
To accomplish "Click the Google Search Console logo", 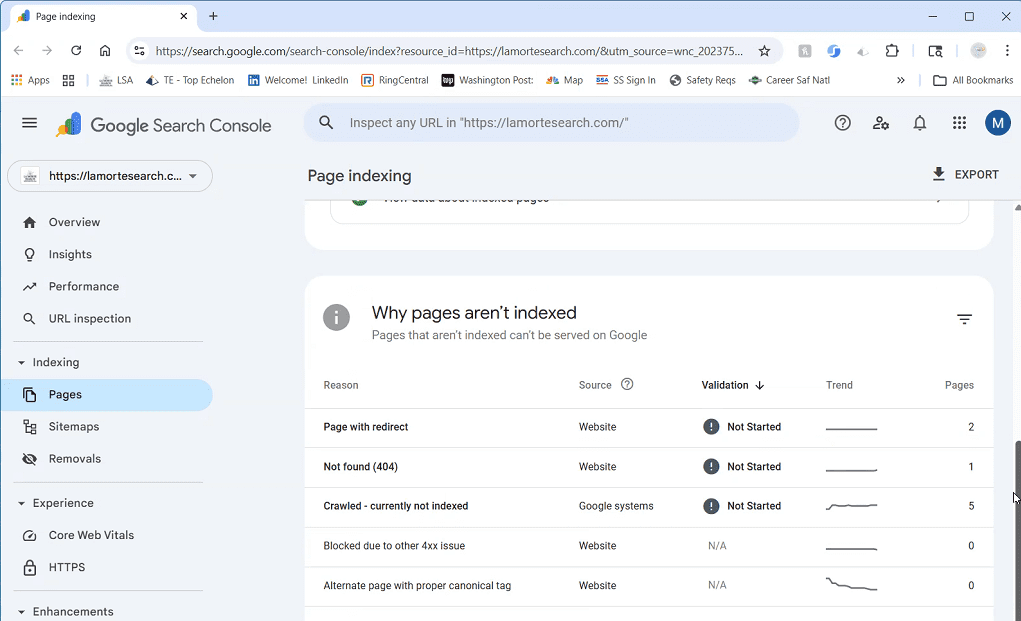I will click(163, 125).
